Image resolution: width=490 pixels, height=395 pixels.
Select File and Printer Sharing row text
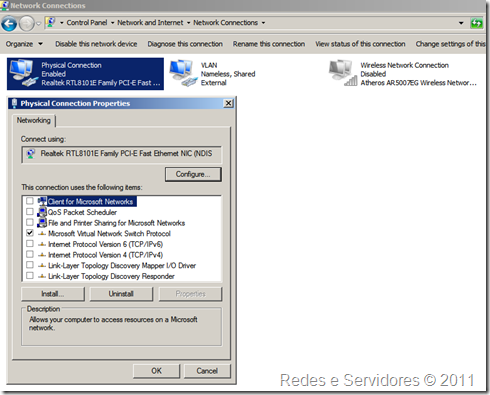coord(116,223)
